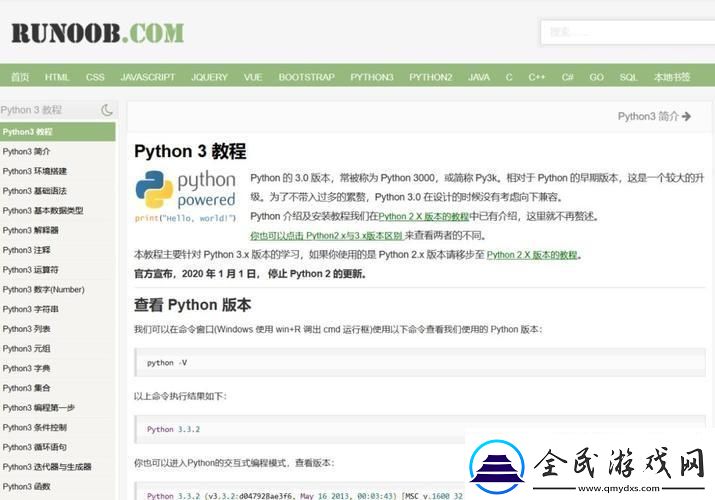Click the search input field
The height and width of the screenshot is (500, 715).
click(x=627, y=32)
